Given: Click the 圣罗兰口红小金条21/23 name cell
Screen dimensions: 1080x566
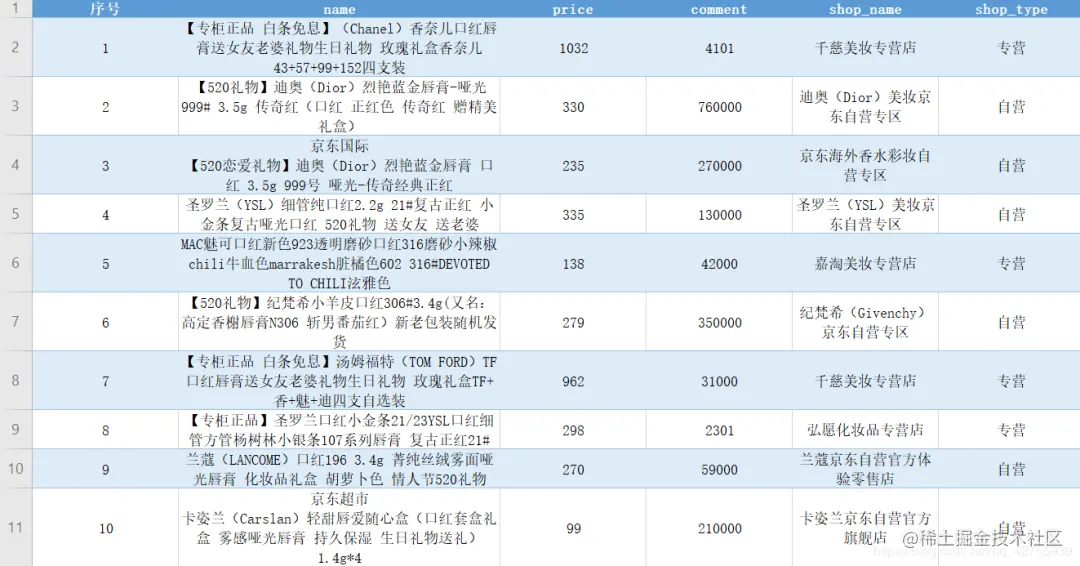Looking at the screenshot, I should click(340, 430).
